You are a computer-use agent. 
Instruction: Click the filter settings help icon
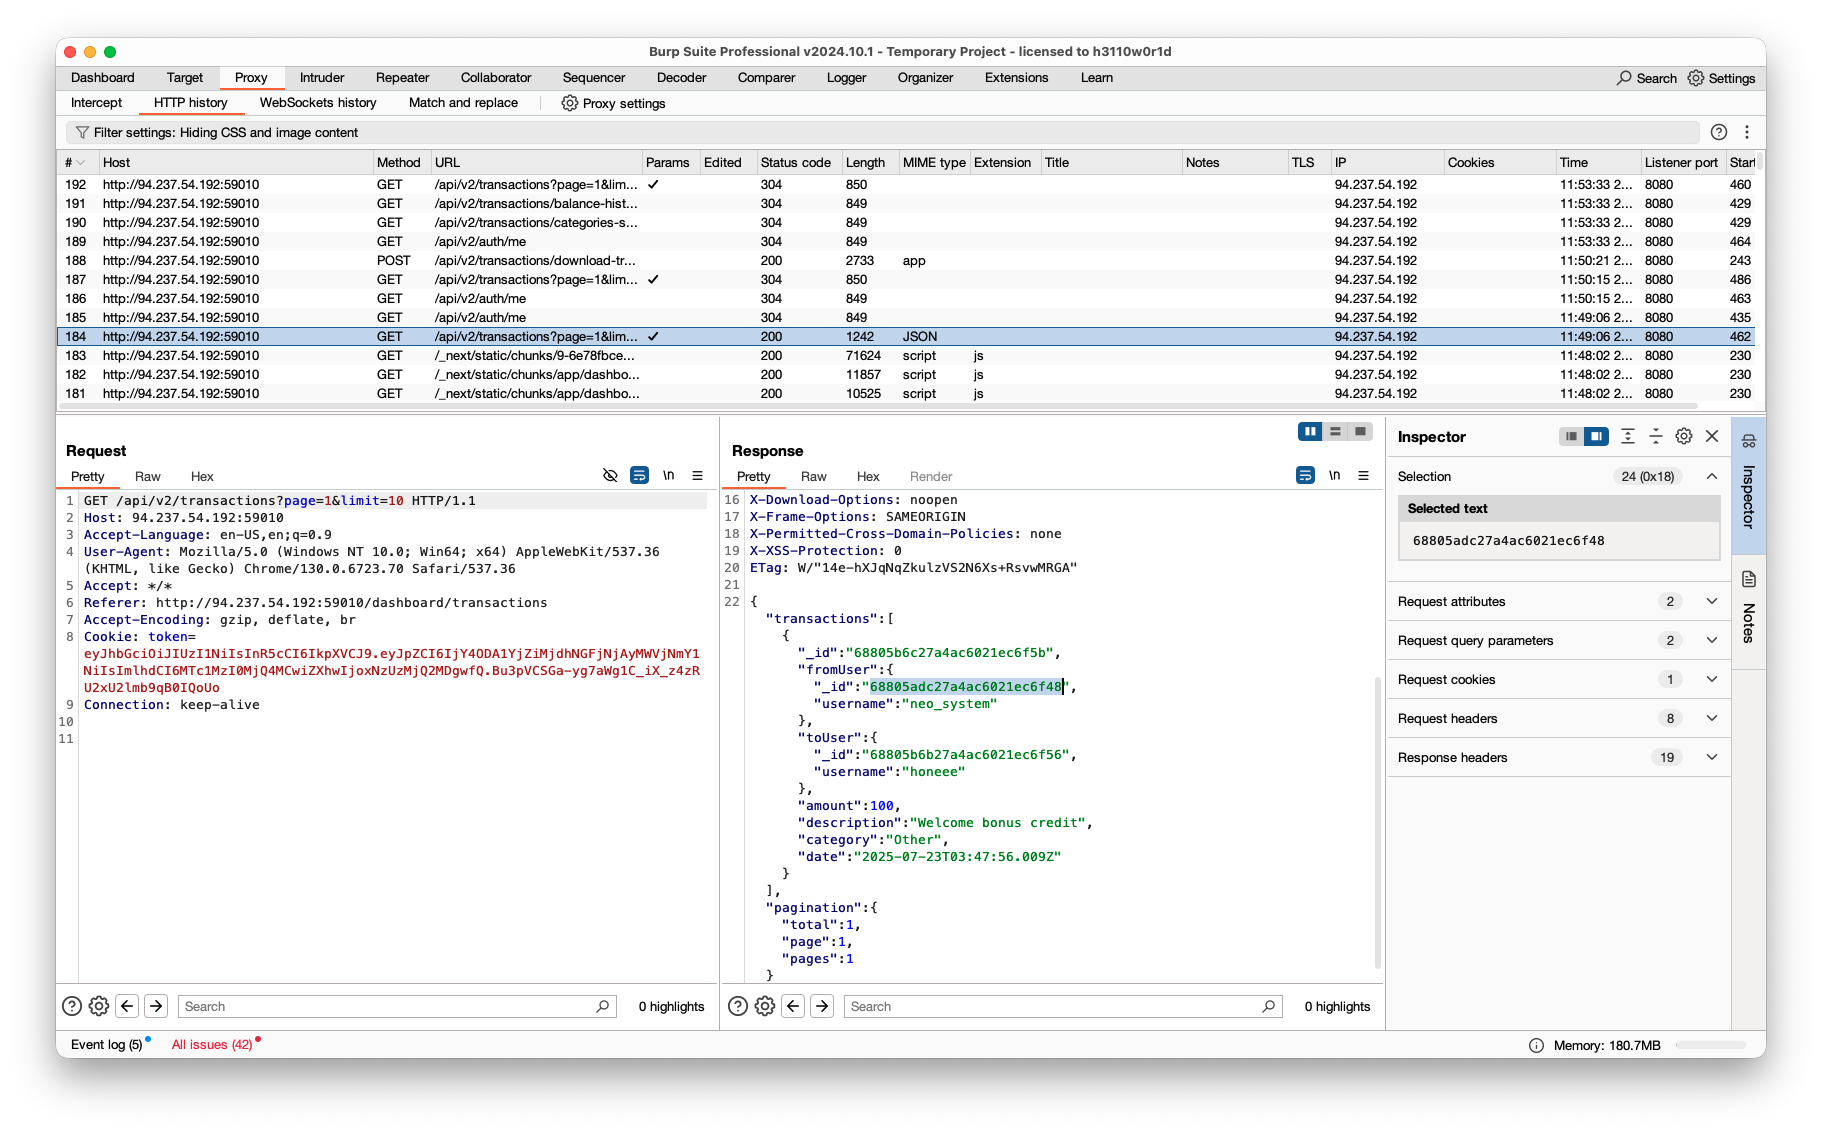[x=1718, y=132]
